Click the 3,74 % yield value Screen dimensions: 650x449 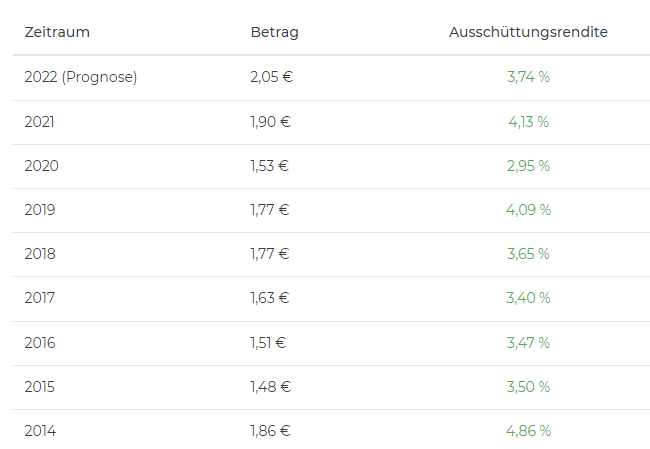[528, 77]
